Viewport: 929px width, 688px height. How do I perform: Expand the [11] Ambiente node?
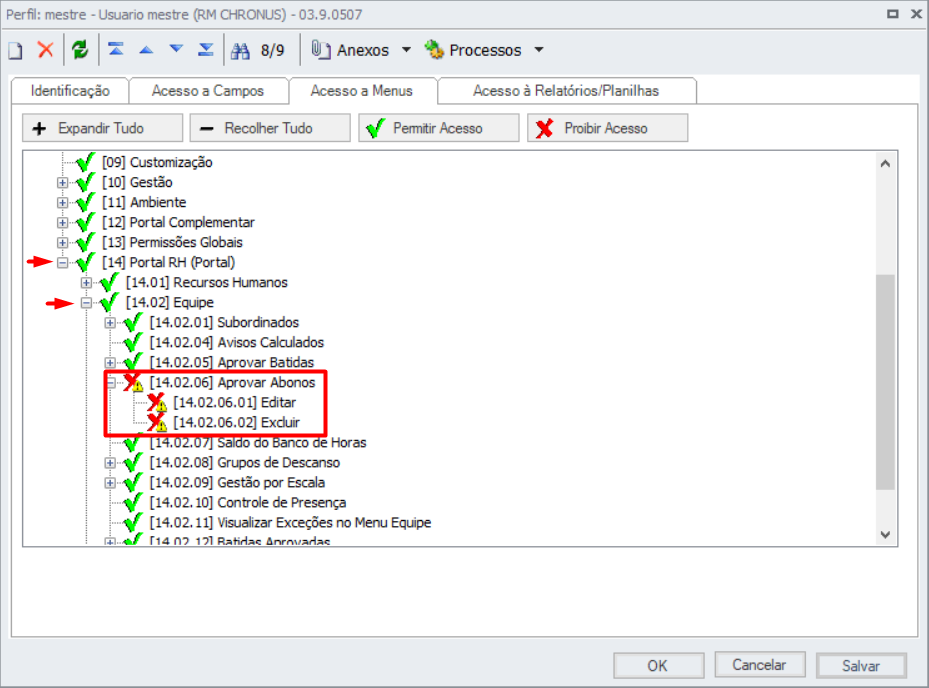point(62,203)
